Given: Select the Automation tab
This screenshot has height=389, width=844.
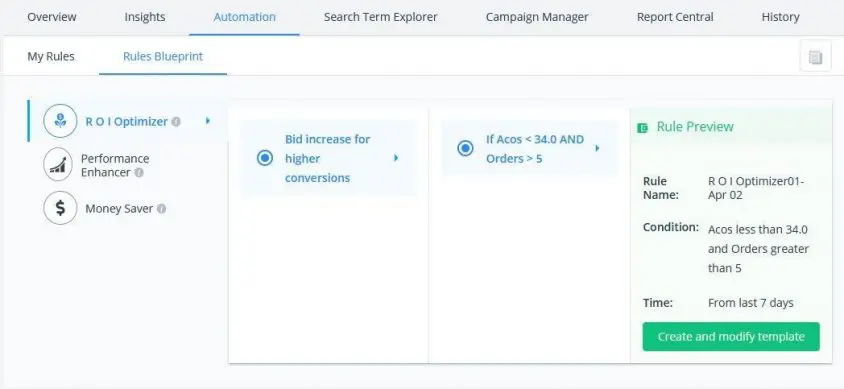Looking at the screenshot, I should 244,17.
